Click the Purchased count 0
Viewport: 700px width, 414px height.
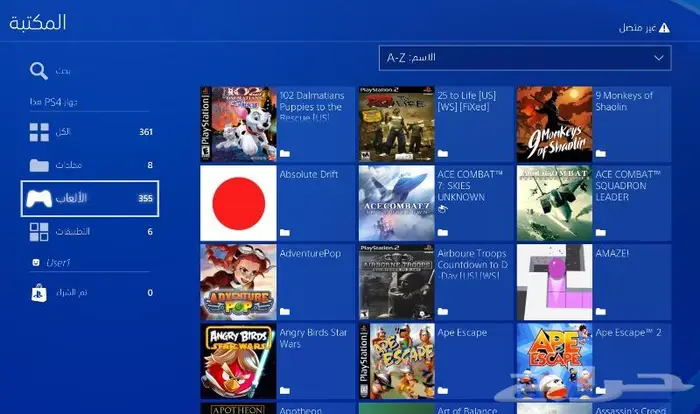[150, 293]
